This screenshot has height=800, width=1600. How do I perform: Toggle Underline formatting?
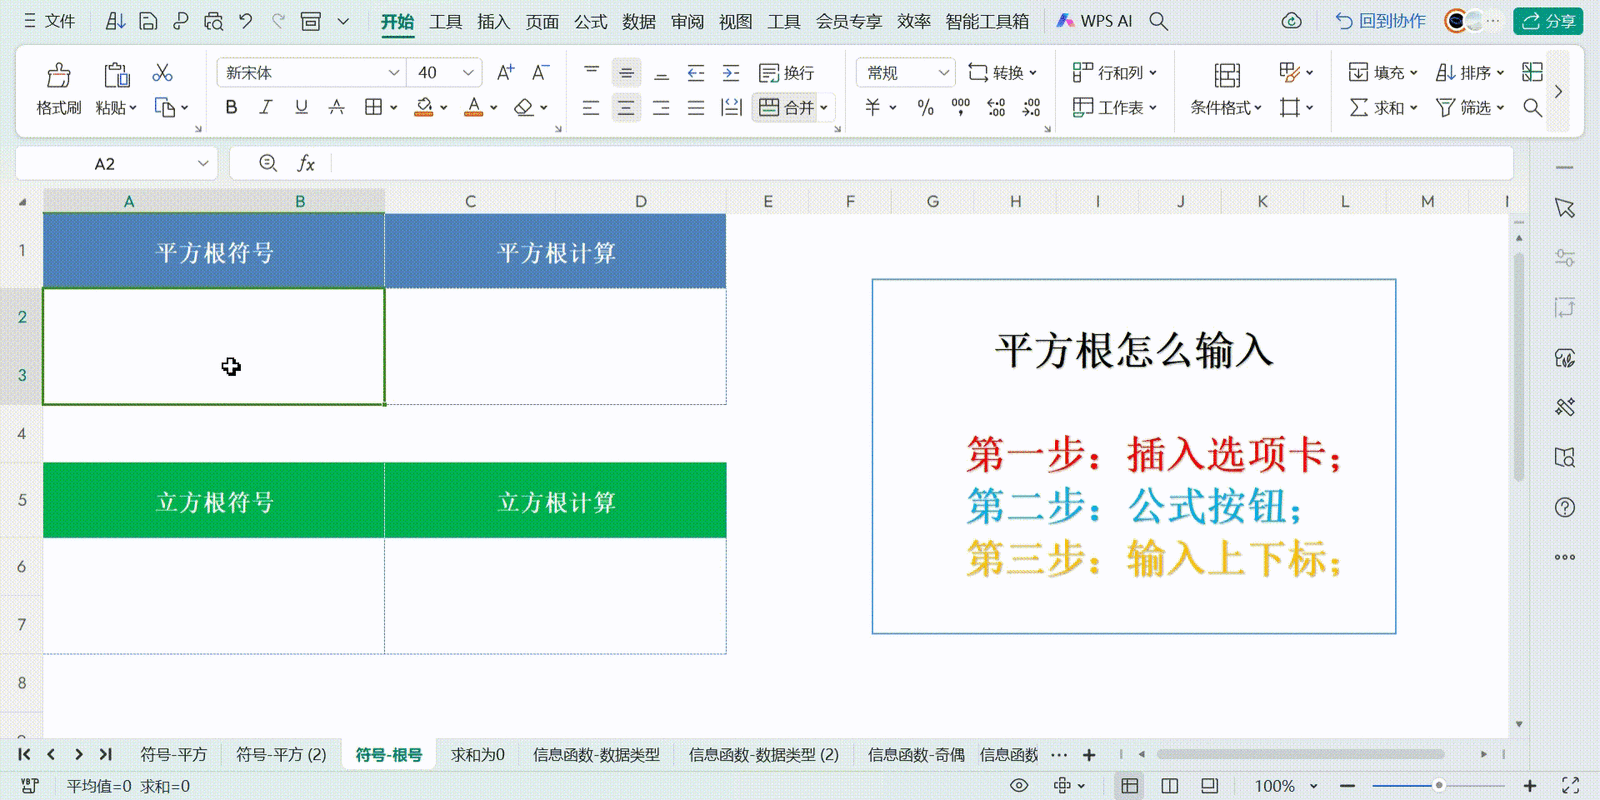coord(301,107)
